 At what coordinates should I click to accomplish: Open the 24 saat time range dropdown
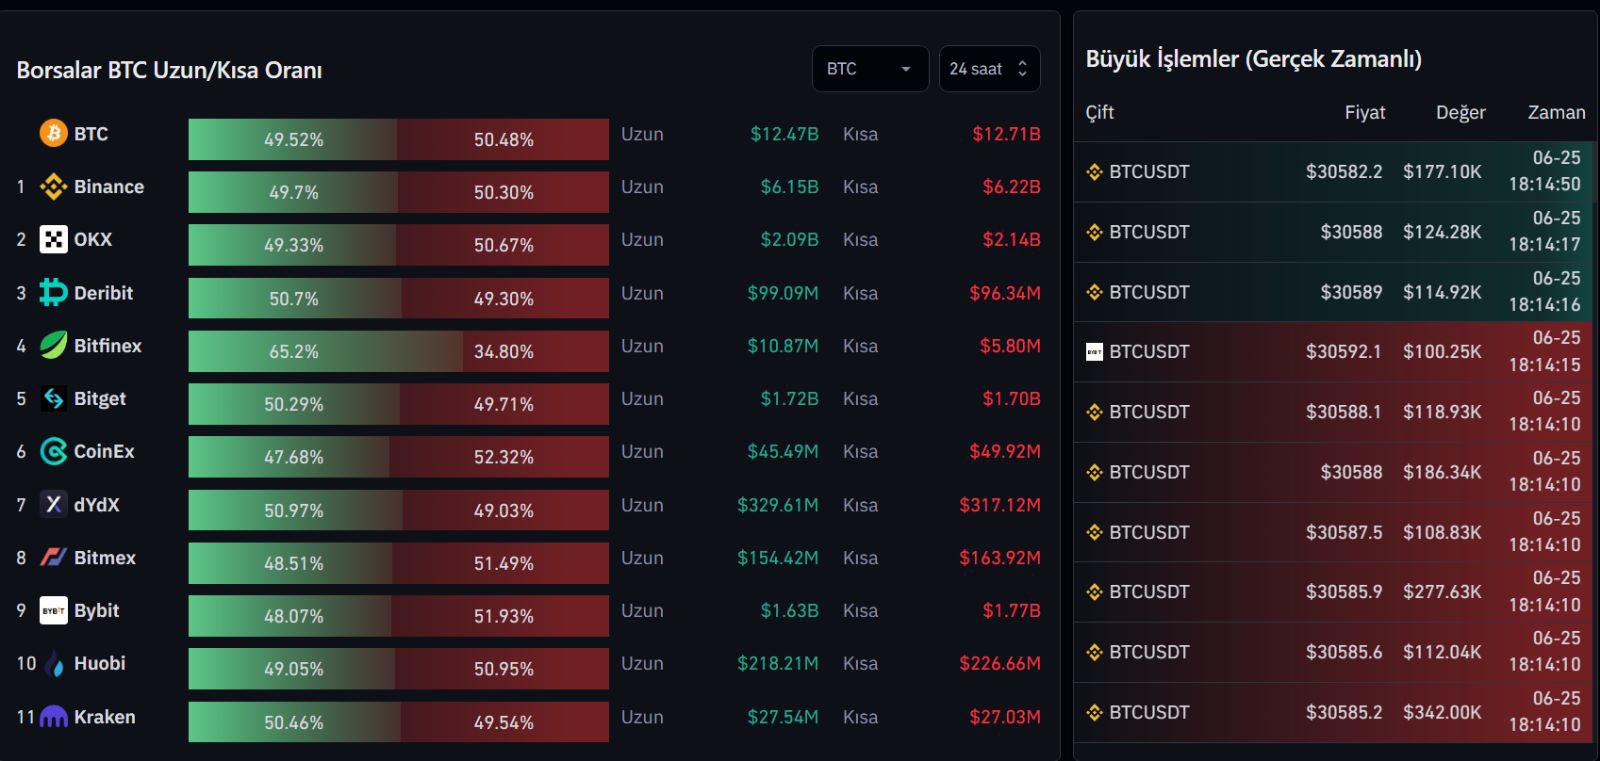[989, 68]
